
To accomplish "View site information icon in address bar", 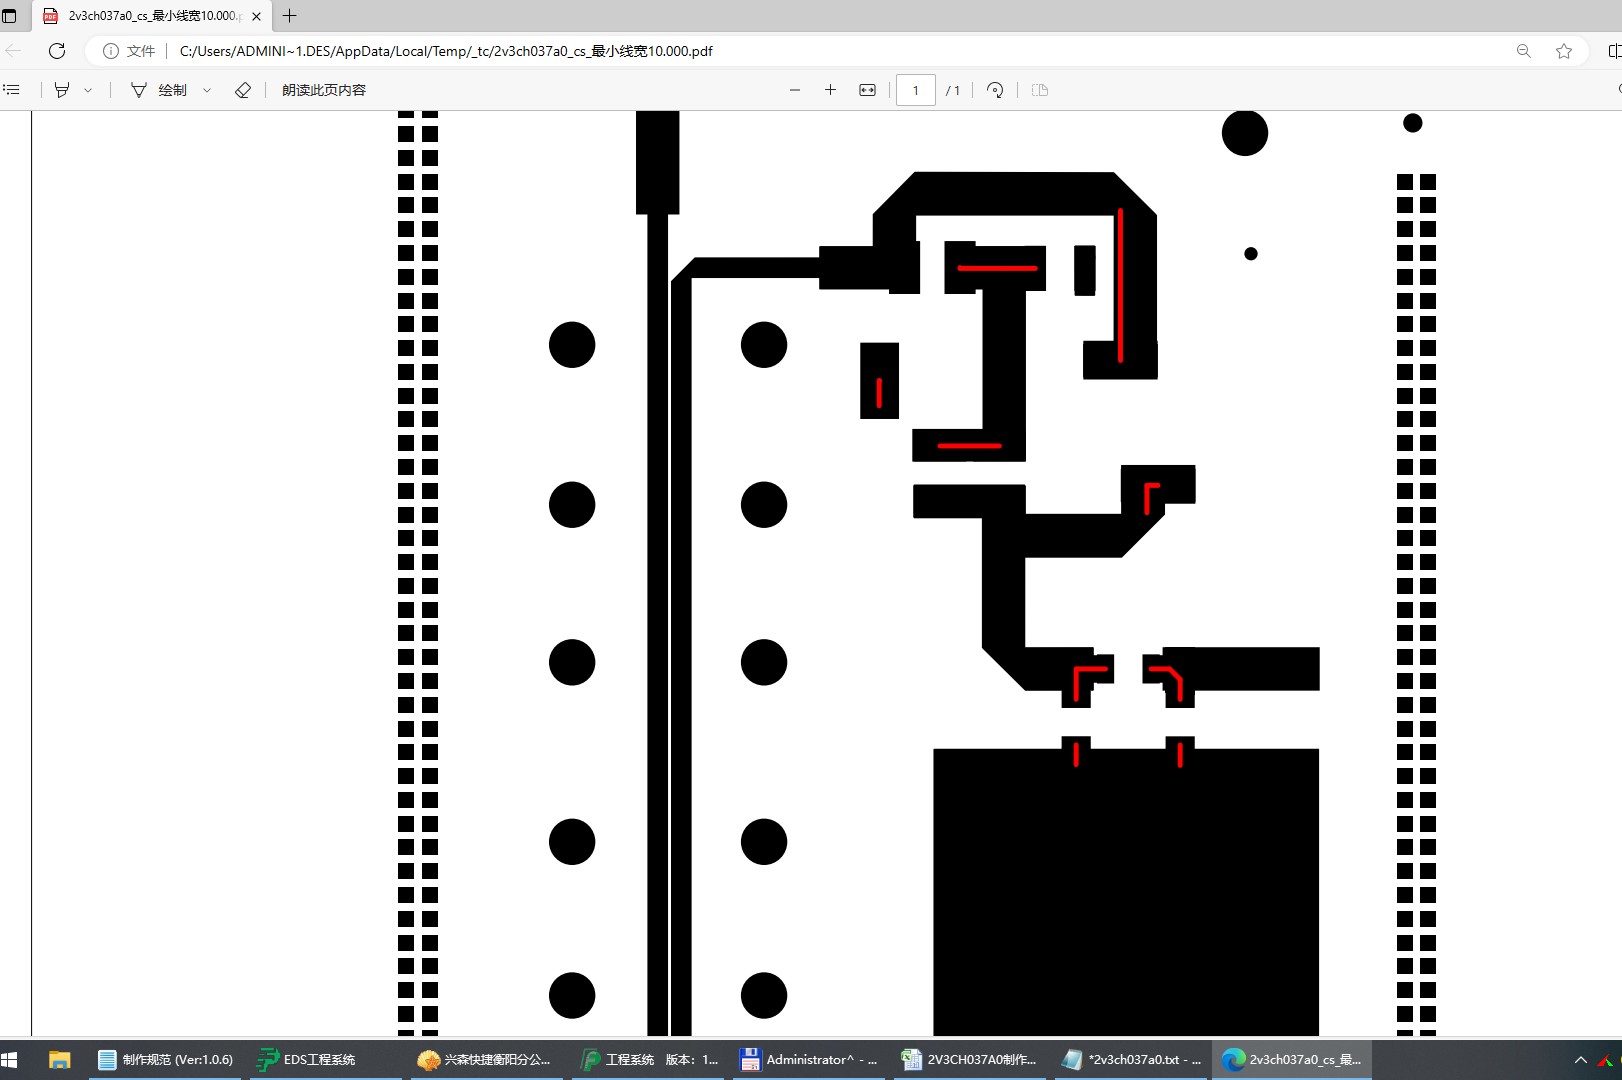I will tap(111, 51).
